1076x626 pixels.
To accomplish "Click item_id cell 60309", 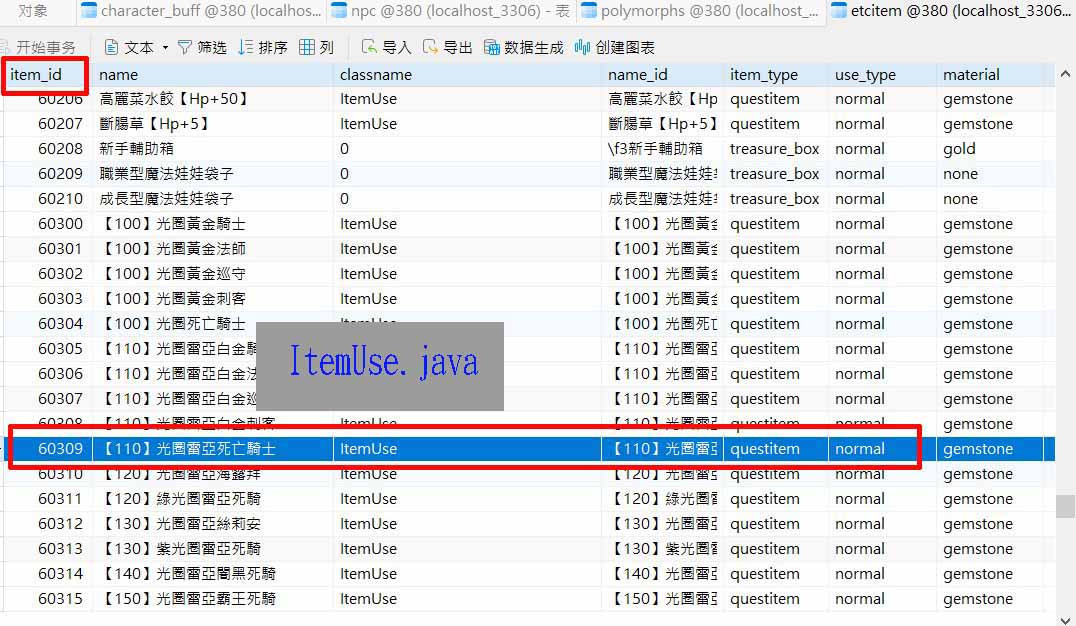I will click(60, 449).
